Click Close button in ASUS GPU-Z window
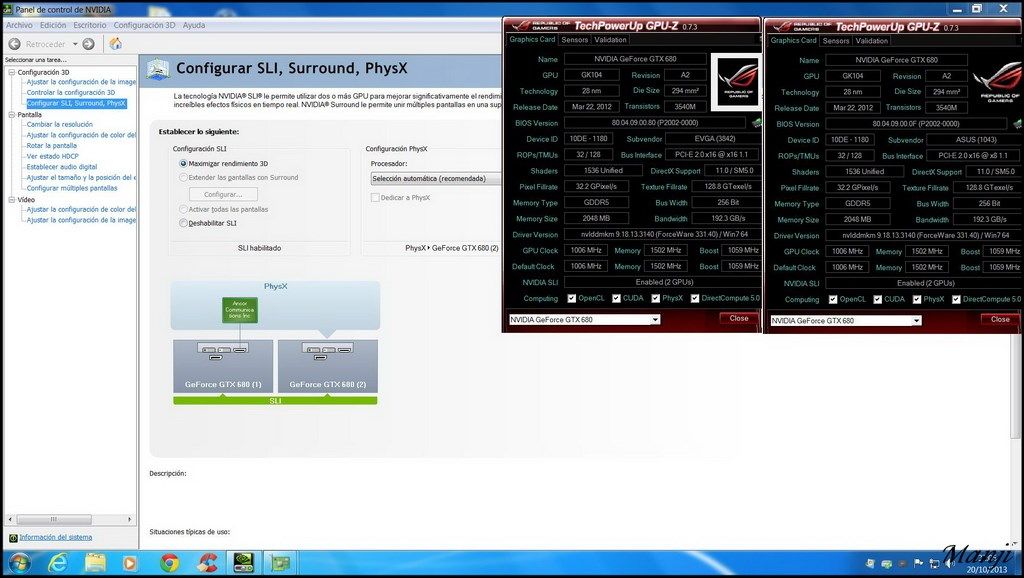The width and height of the screenshot is (1024, 578). [x=1000, y=319]
